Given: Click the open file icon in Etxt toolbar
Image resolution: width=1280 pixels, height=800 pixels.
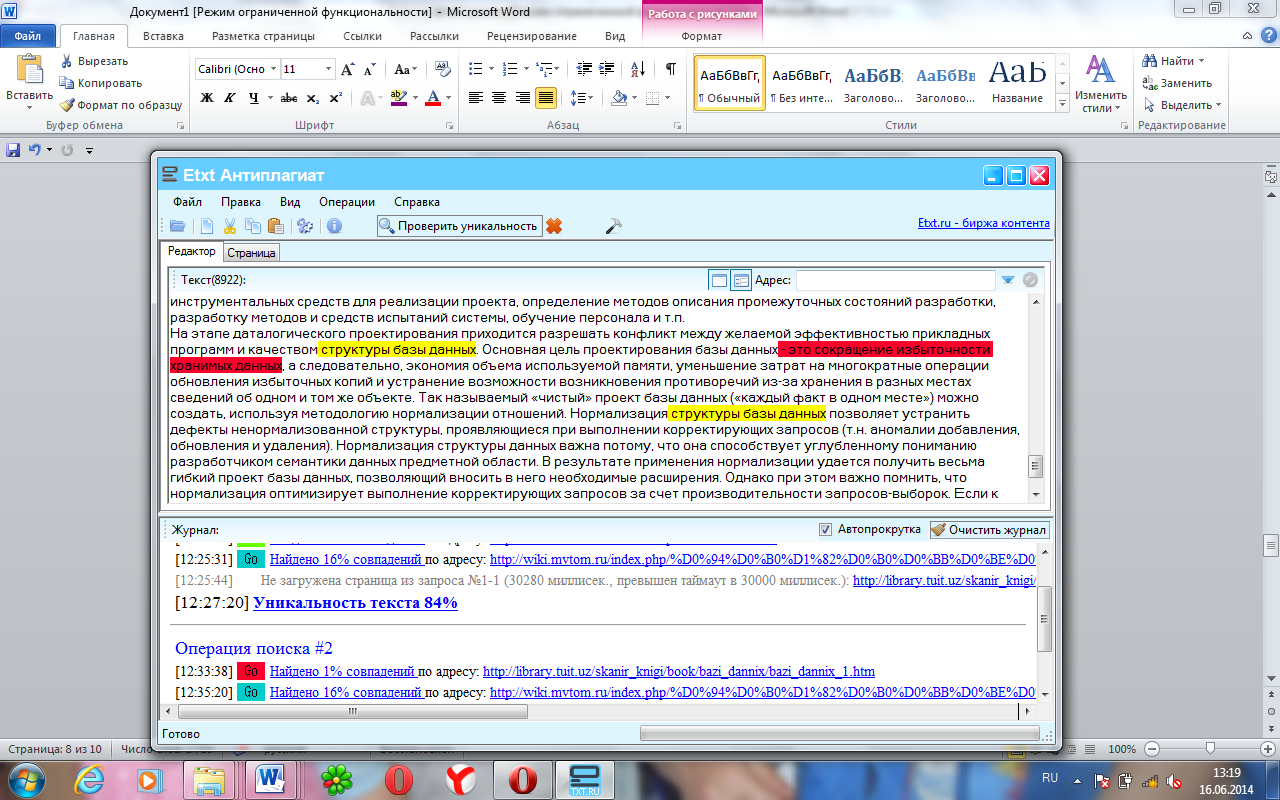Looking at the screenshot, I should (177, 226).
